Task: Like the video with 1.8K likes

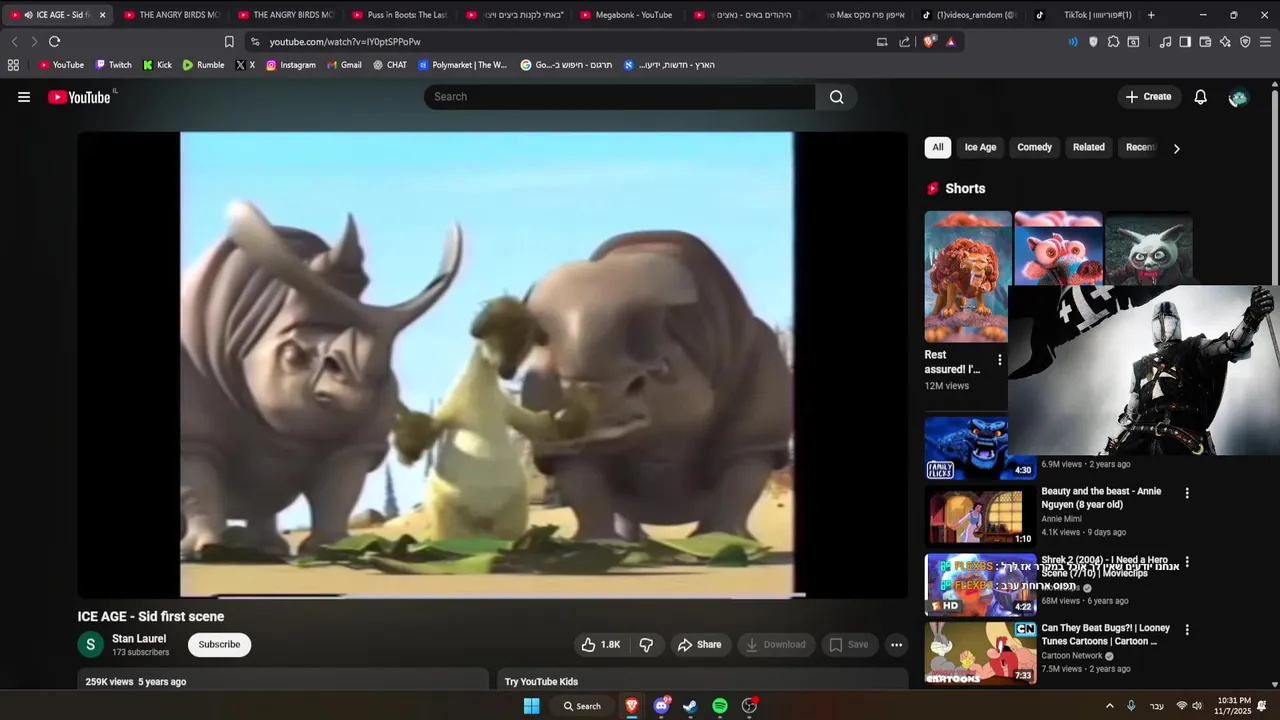Action: tap(601, 645)
